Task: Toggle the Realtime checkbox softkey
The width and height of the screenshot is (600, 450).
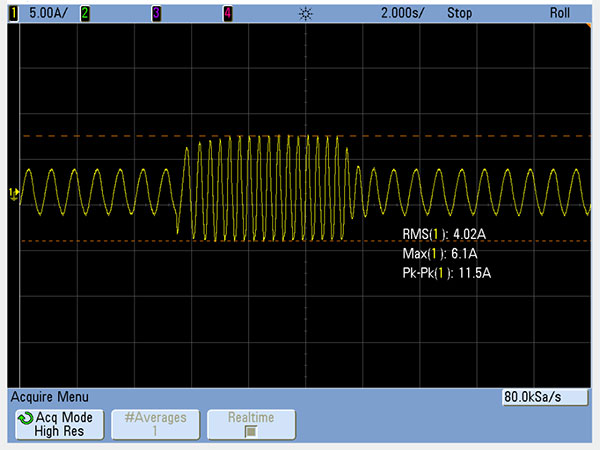Action: click(x=251, y=424)
